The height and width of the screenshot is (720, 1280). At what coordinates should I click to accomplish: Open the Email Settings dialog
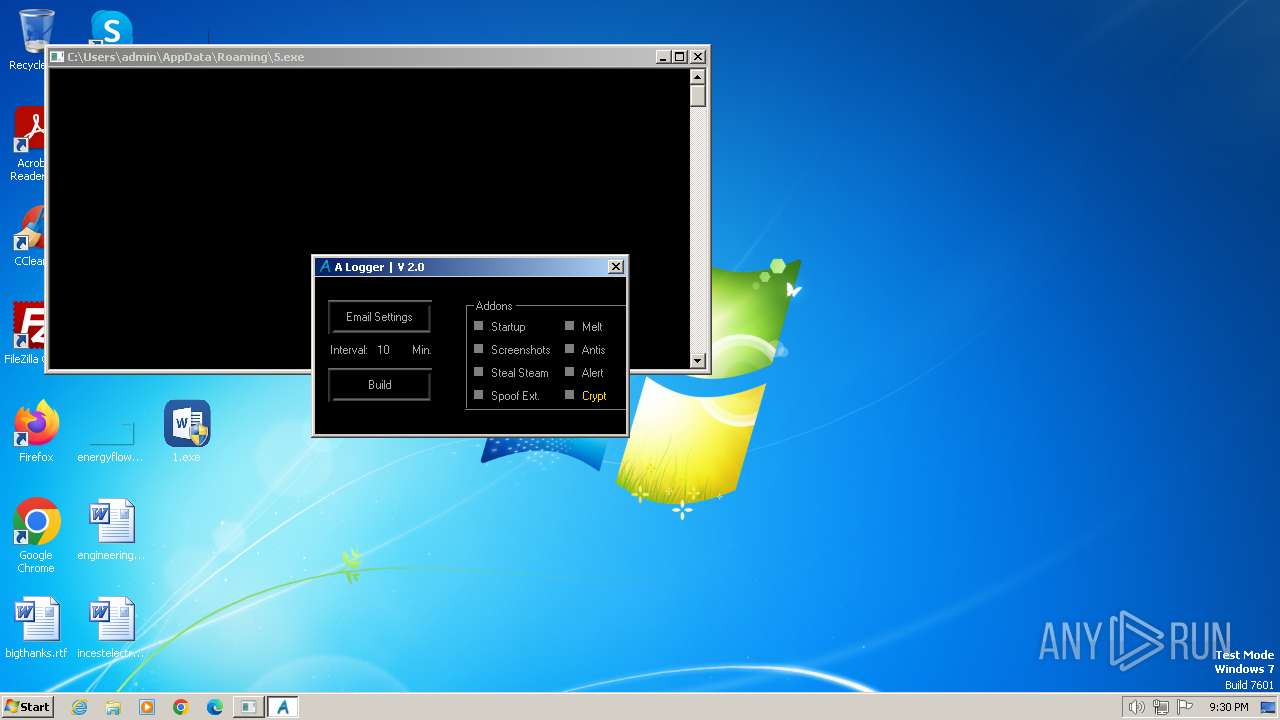379,317
